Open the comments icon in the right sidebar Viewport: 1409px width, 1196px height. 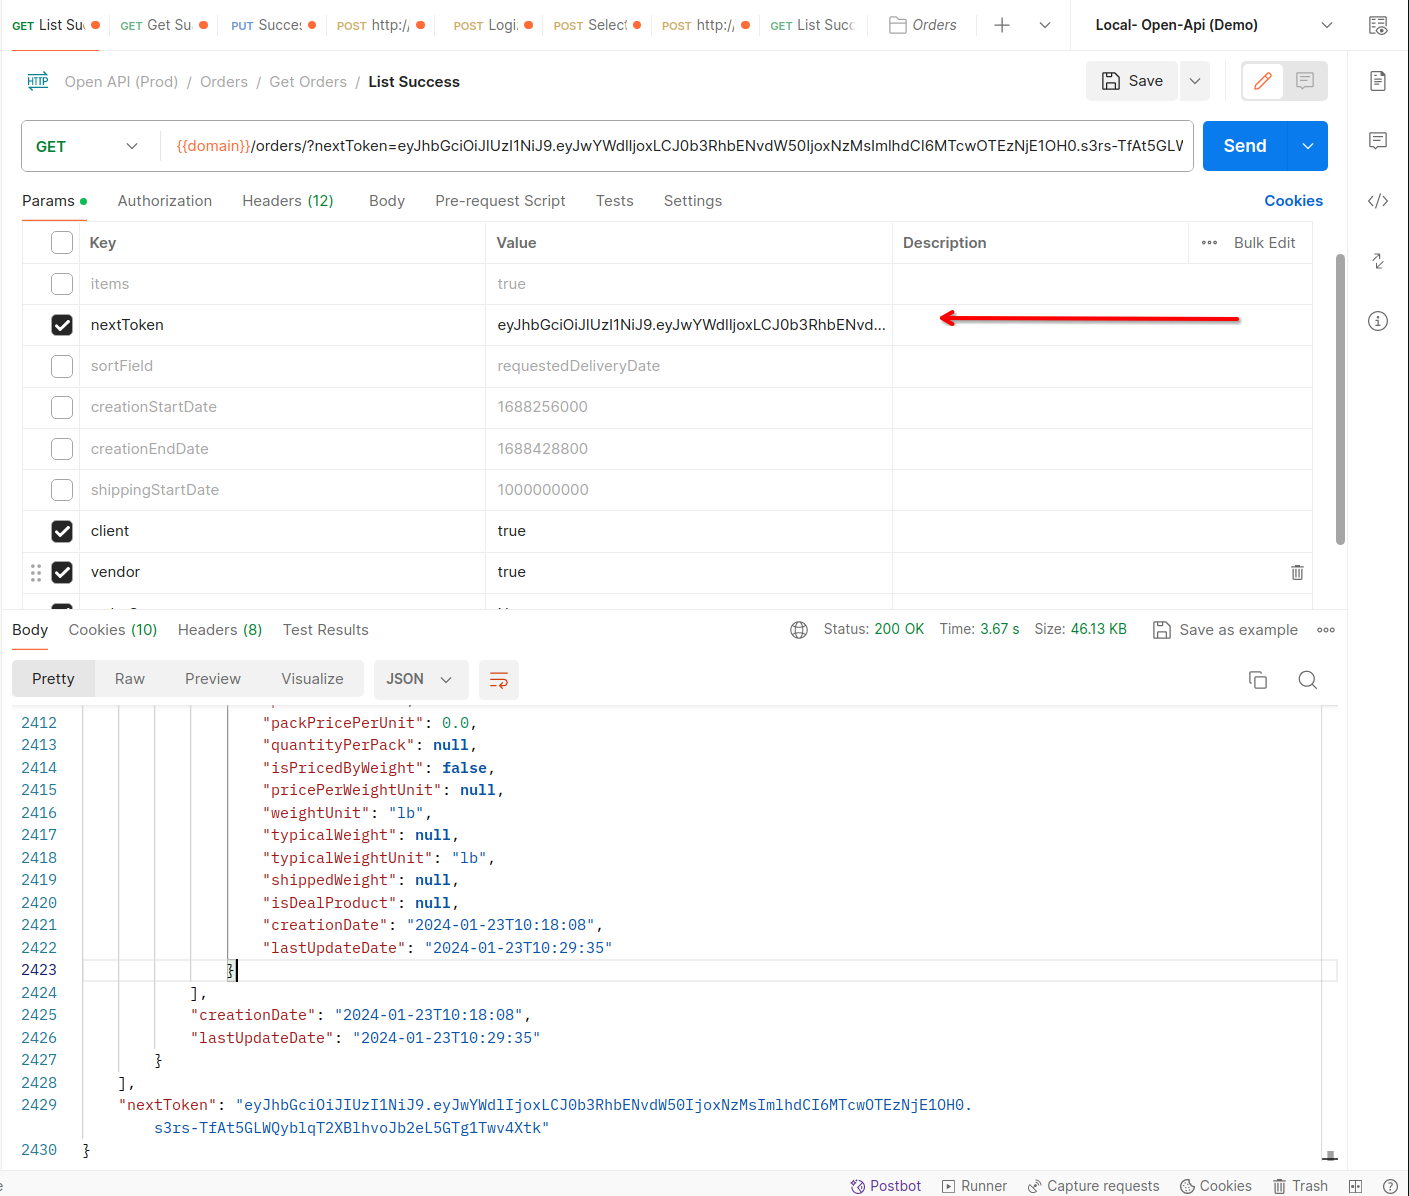tap(1378, 141)
